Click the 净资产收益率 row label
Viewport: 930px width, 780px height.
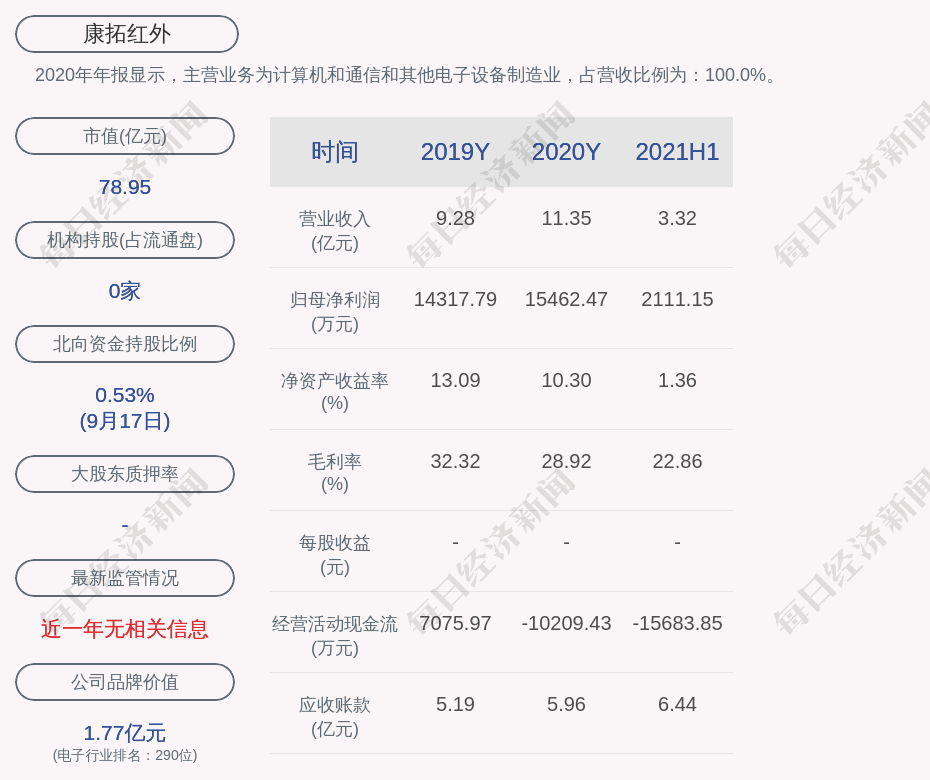[335, 392]
